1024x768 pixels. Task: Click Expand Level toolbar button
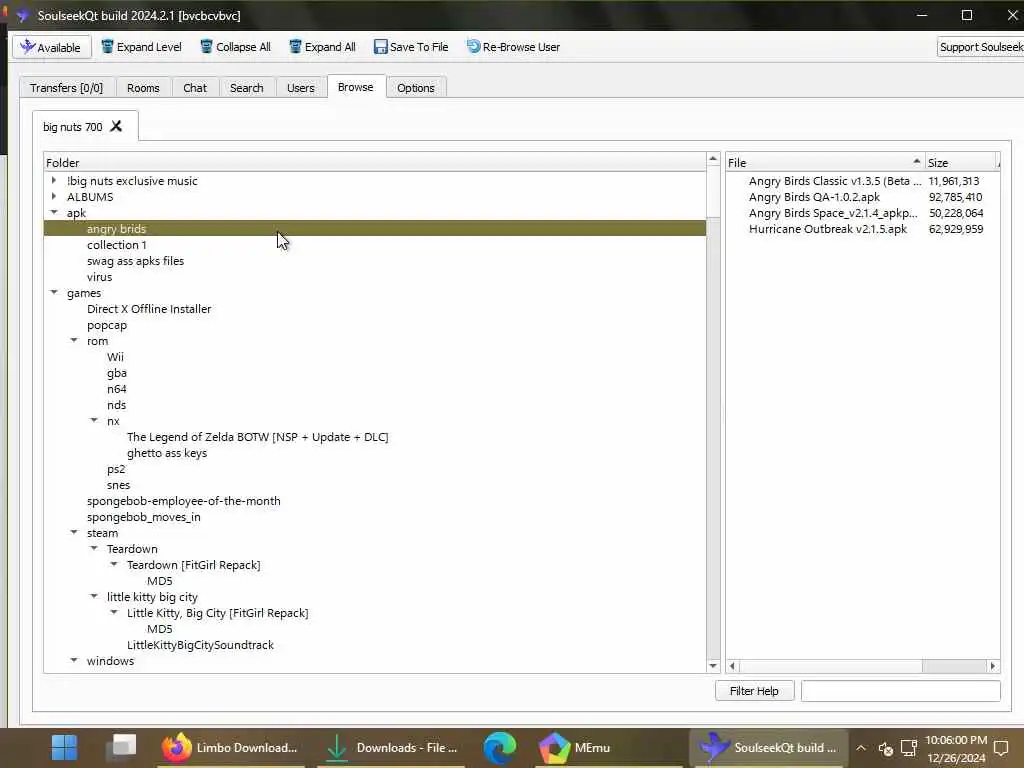point(141,47)
